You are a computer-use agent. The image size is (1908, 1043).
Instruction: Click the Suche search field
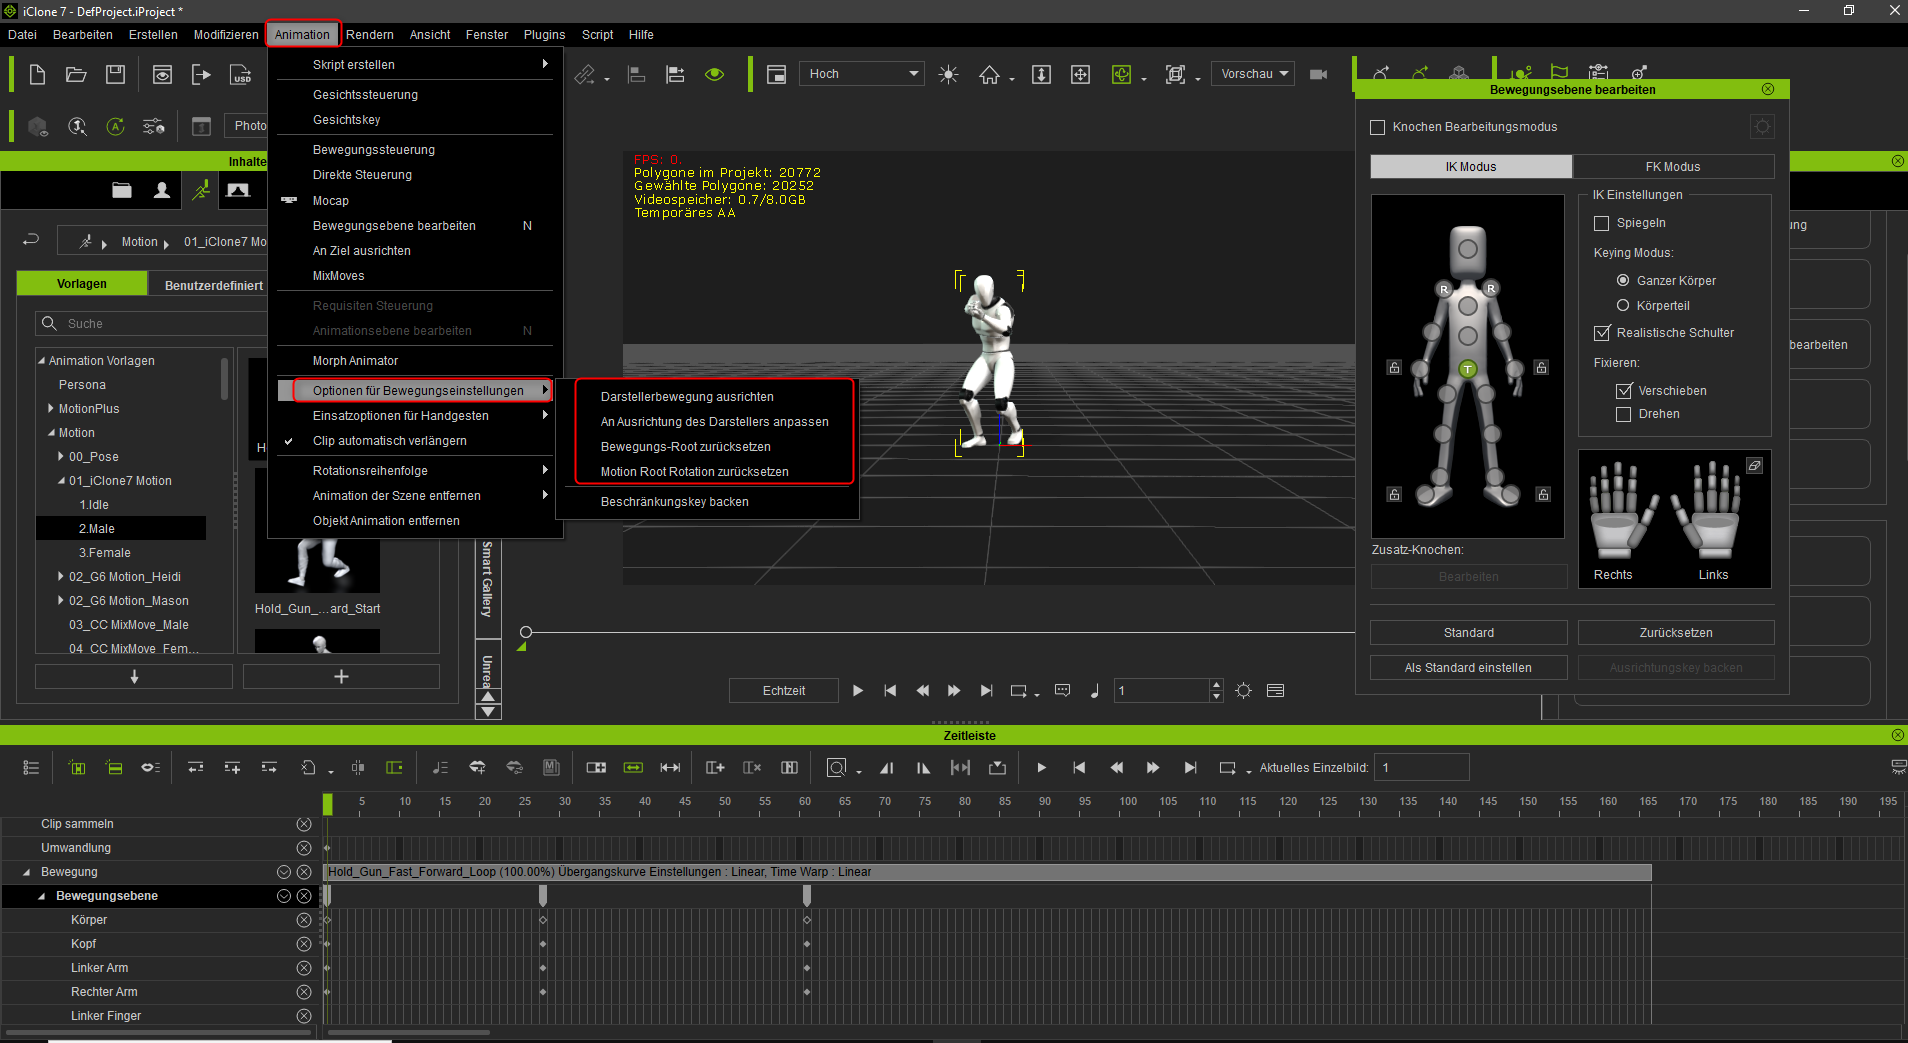151,324
